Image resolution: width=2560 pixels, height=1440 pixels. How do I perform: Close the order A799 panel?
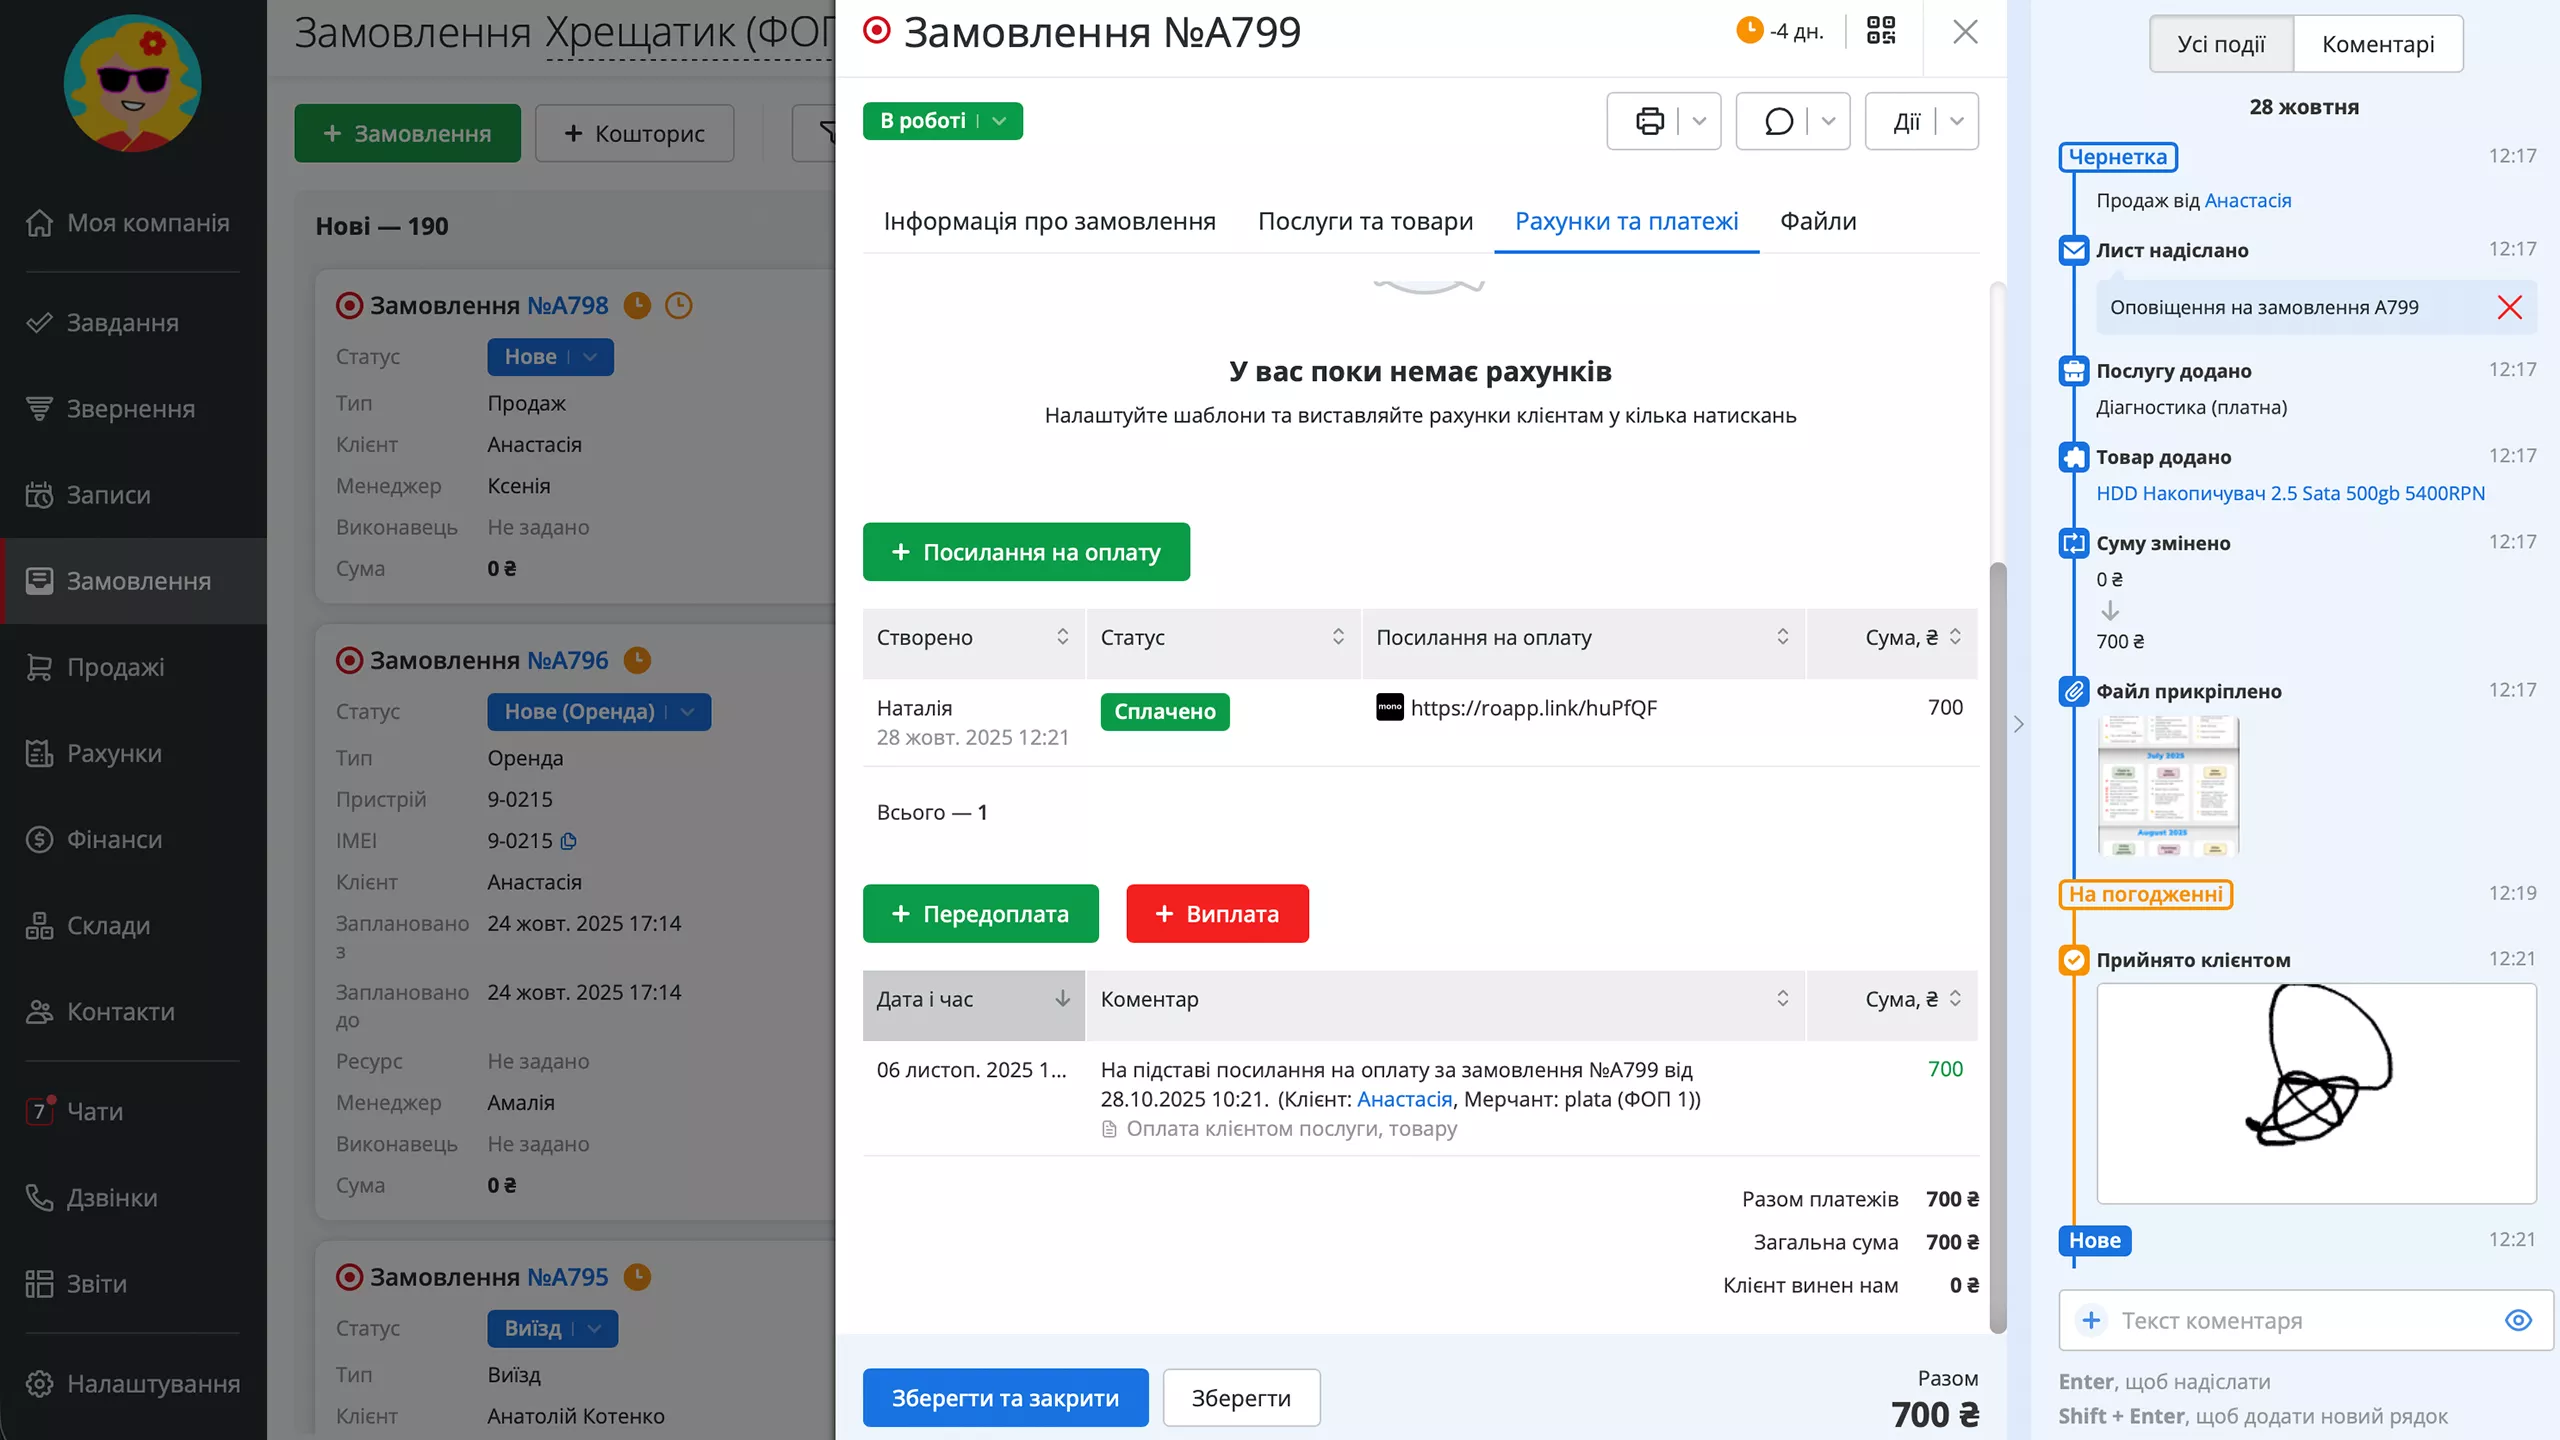(x=1965, y=32)
